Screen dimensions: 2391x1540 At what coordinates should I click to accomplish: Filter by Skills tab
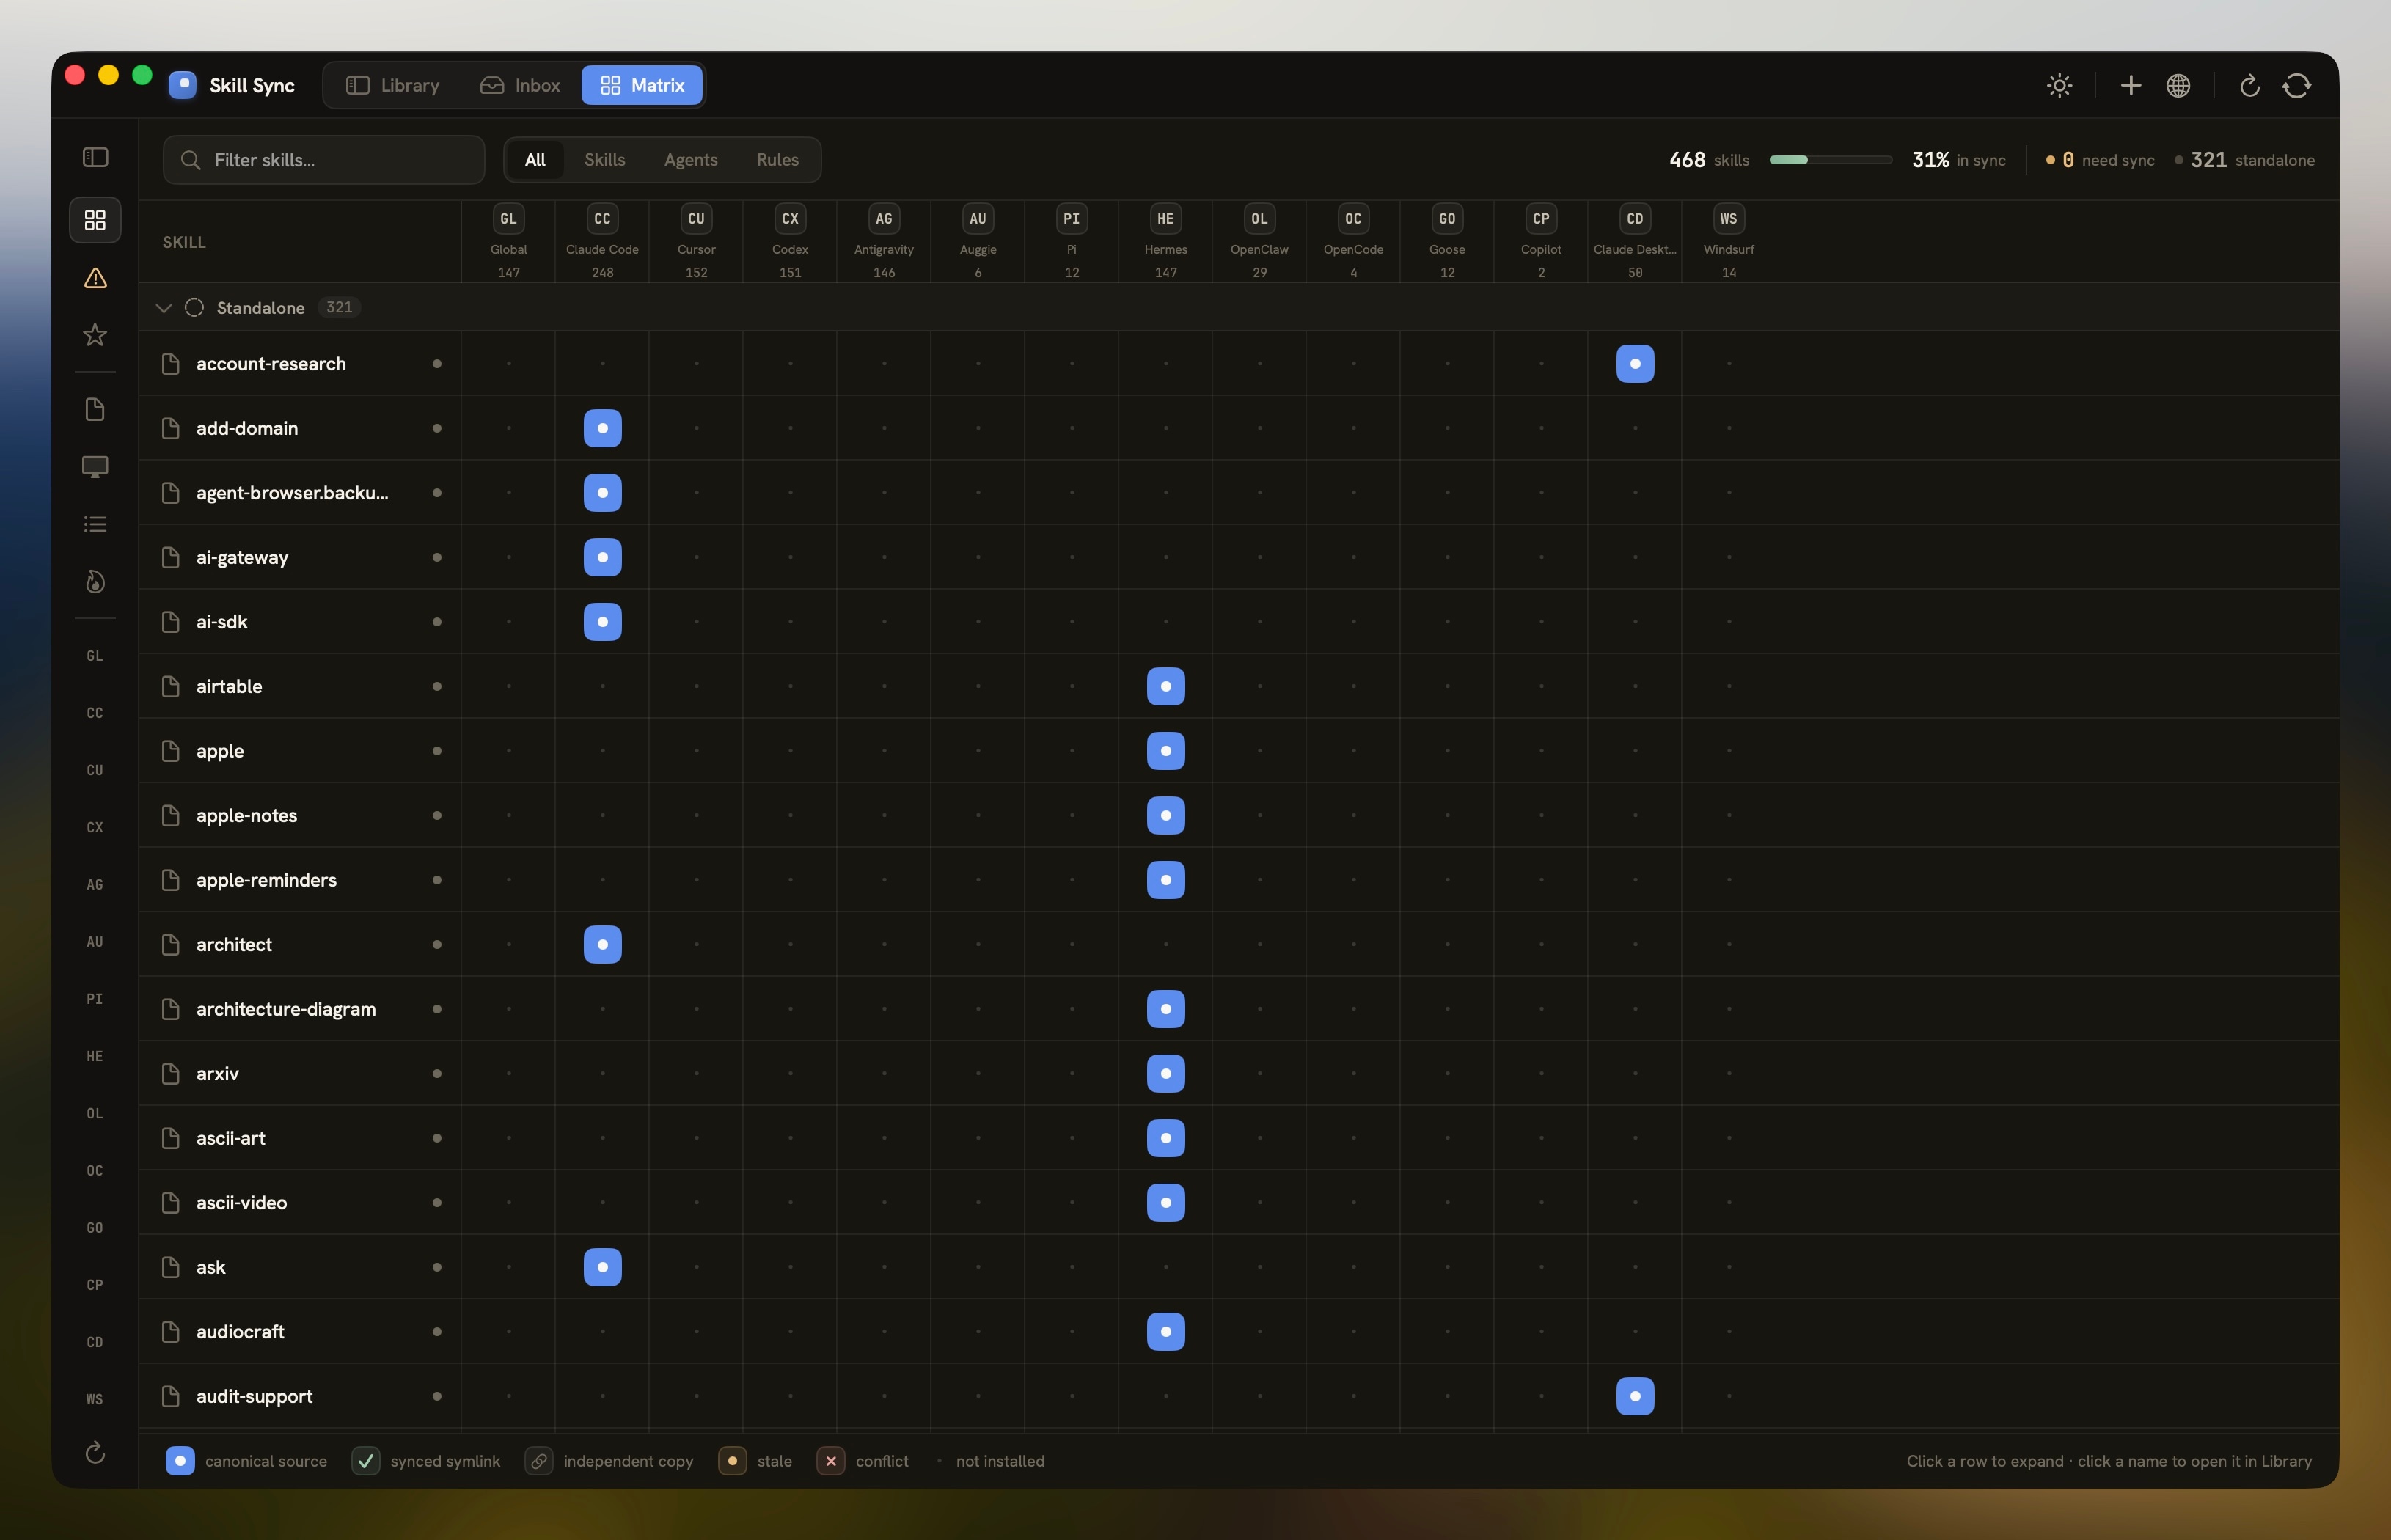click(x=604, y=160)
